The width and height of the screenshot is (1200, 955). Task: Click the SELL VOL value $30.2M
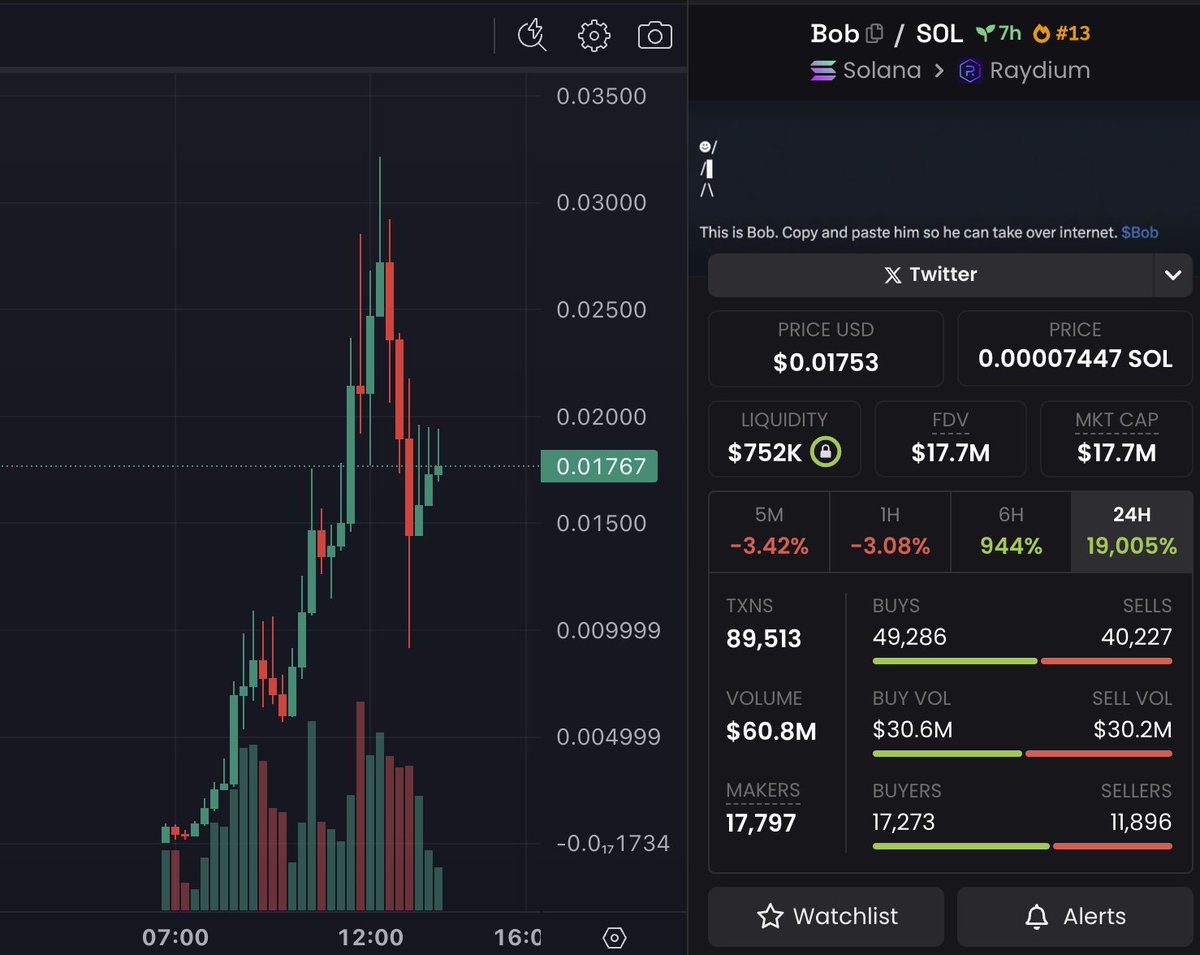pyautogui.click(x=1132, y=730)
